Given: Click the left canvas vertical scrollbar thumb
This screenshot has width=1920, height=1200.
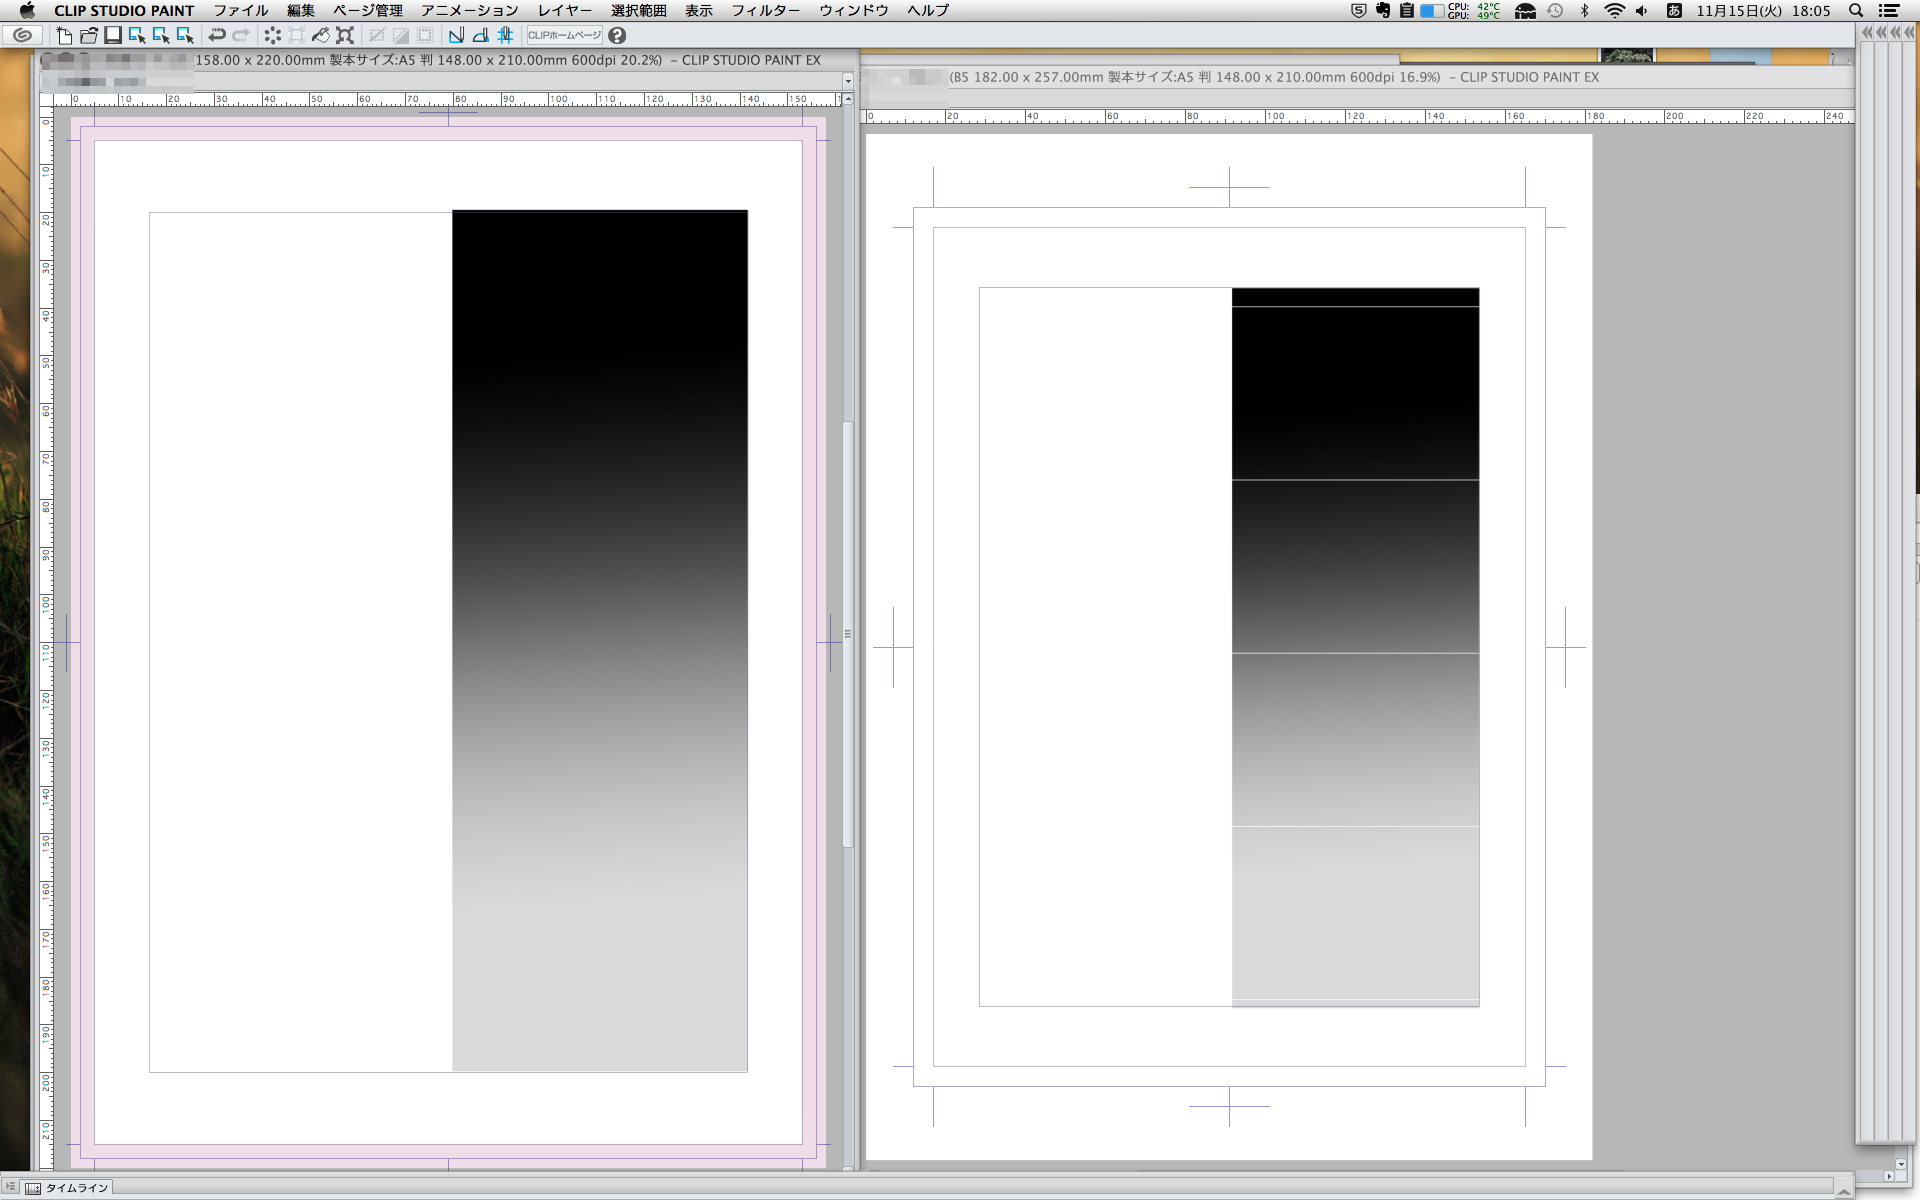Looking at the screenshot, I should click(x=848, y=634).
